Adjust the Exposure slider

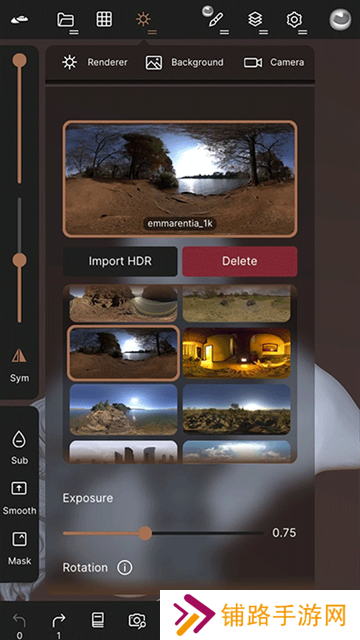(163, 533)
